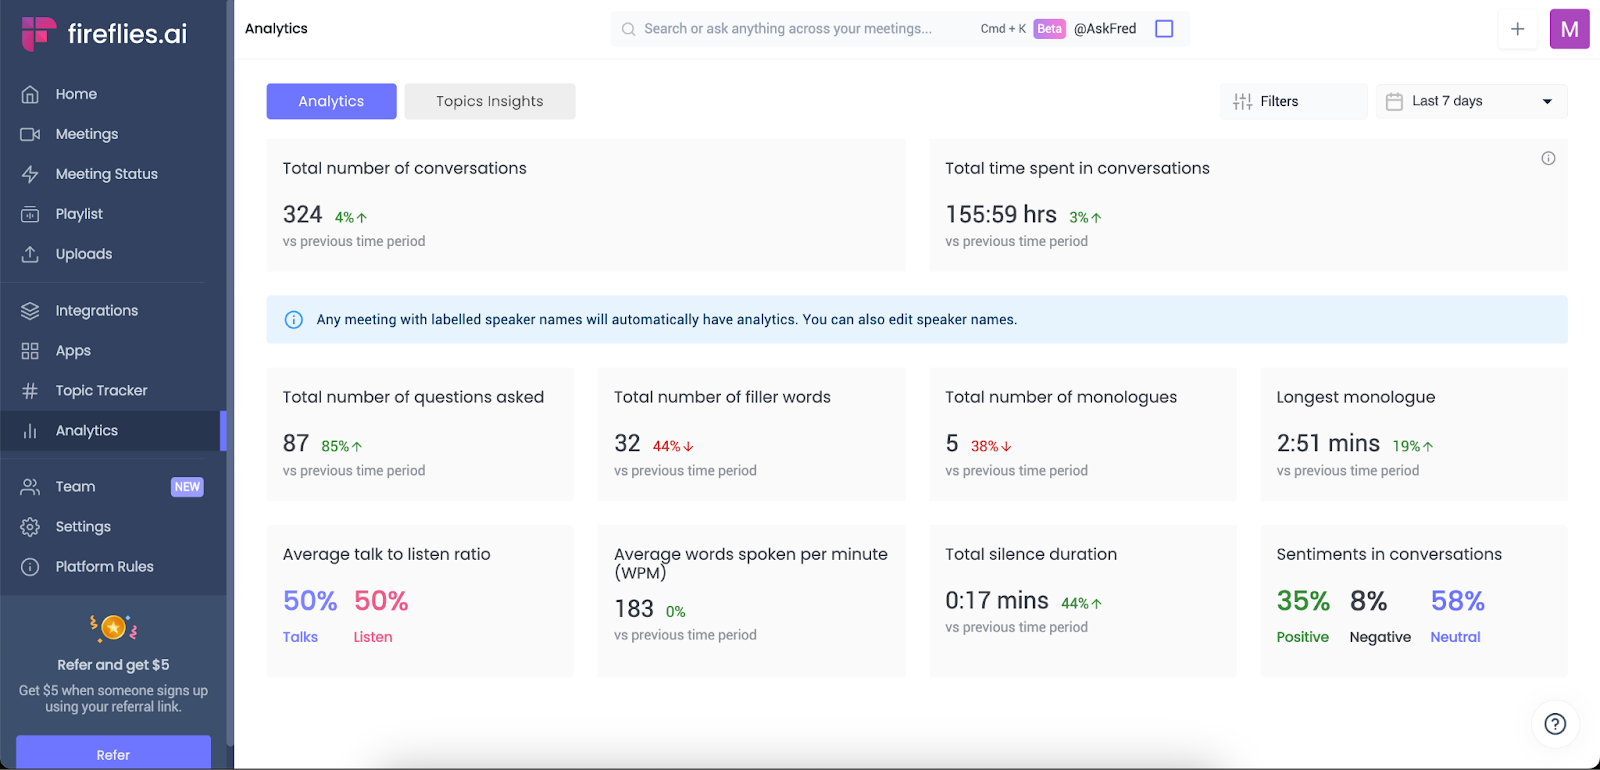
Task: Open Meeting Status lightning bolt icon
Action: pos(30,174)
